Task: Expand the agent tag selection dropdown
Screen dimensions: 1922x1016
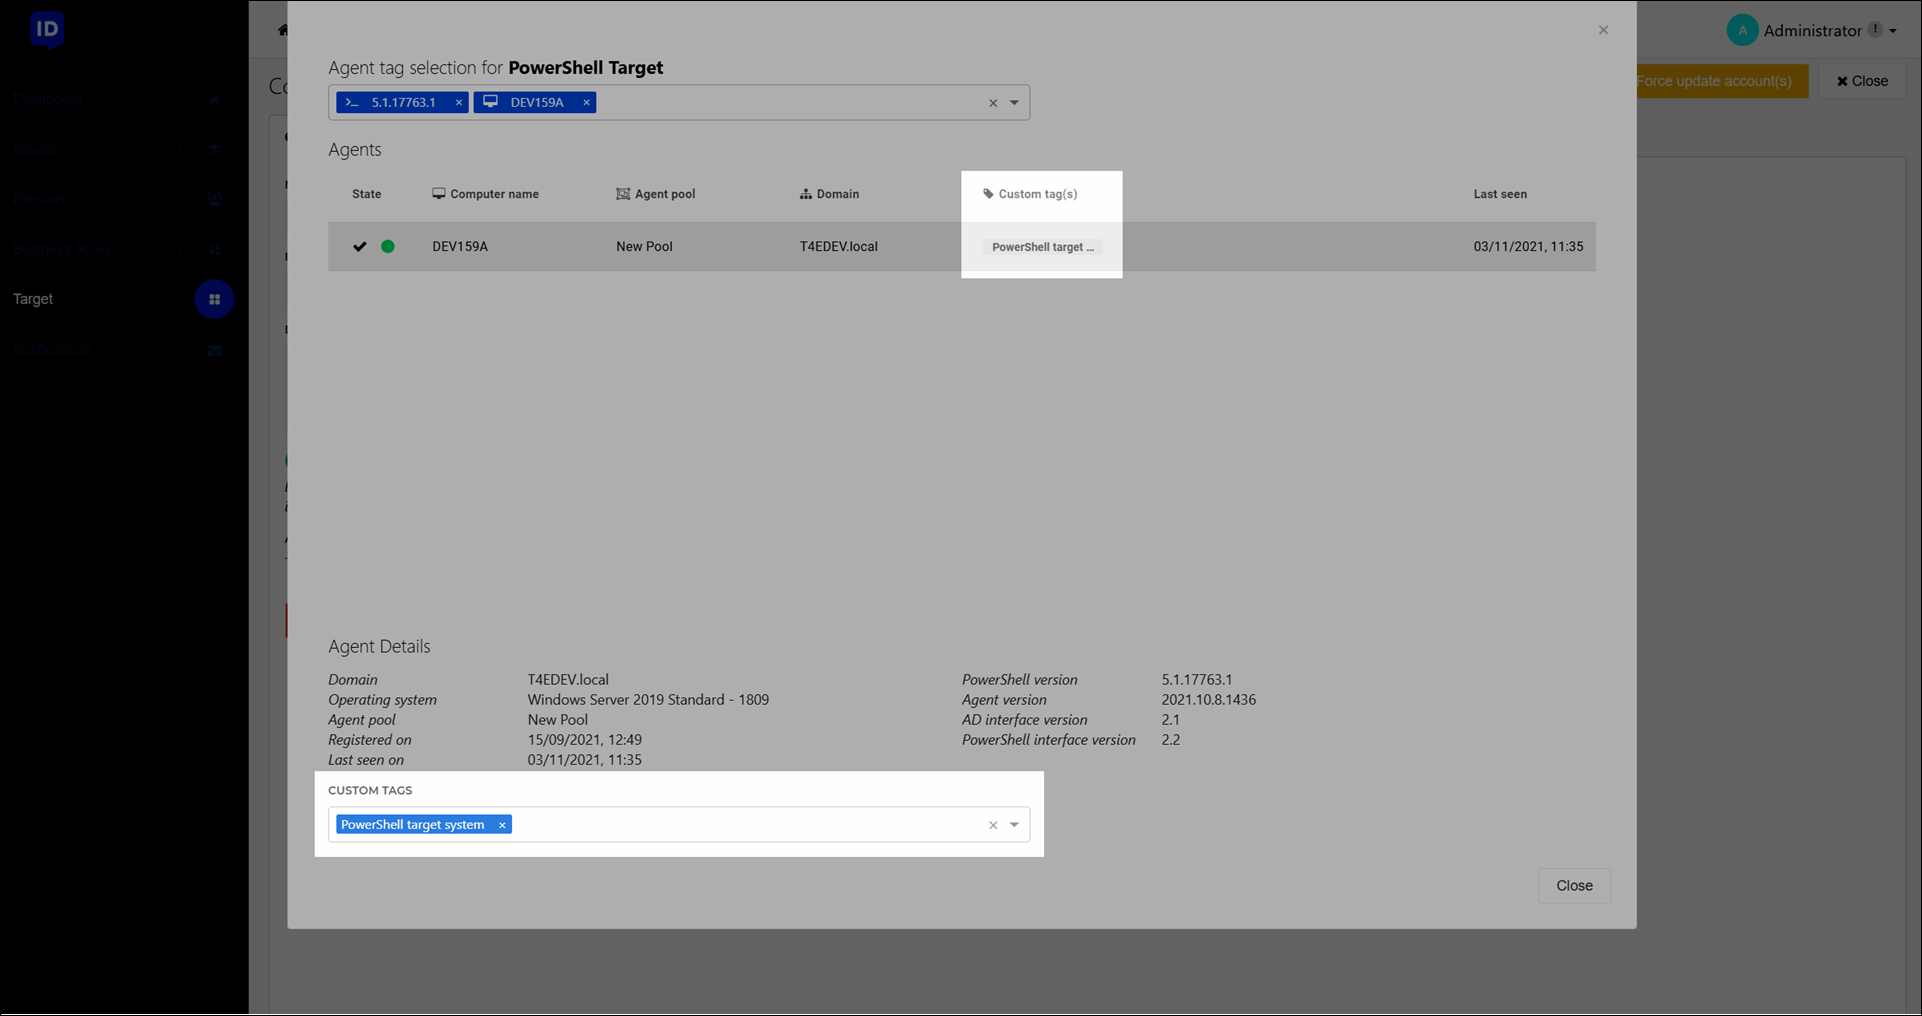Action: [1014, 103]
